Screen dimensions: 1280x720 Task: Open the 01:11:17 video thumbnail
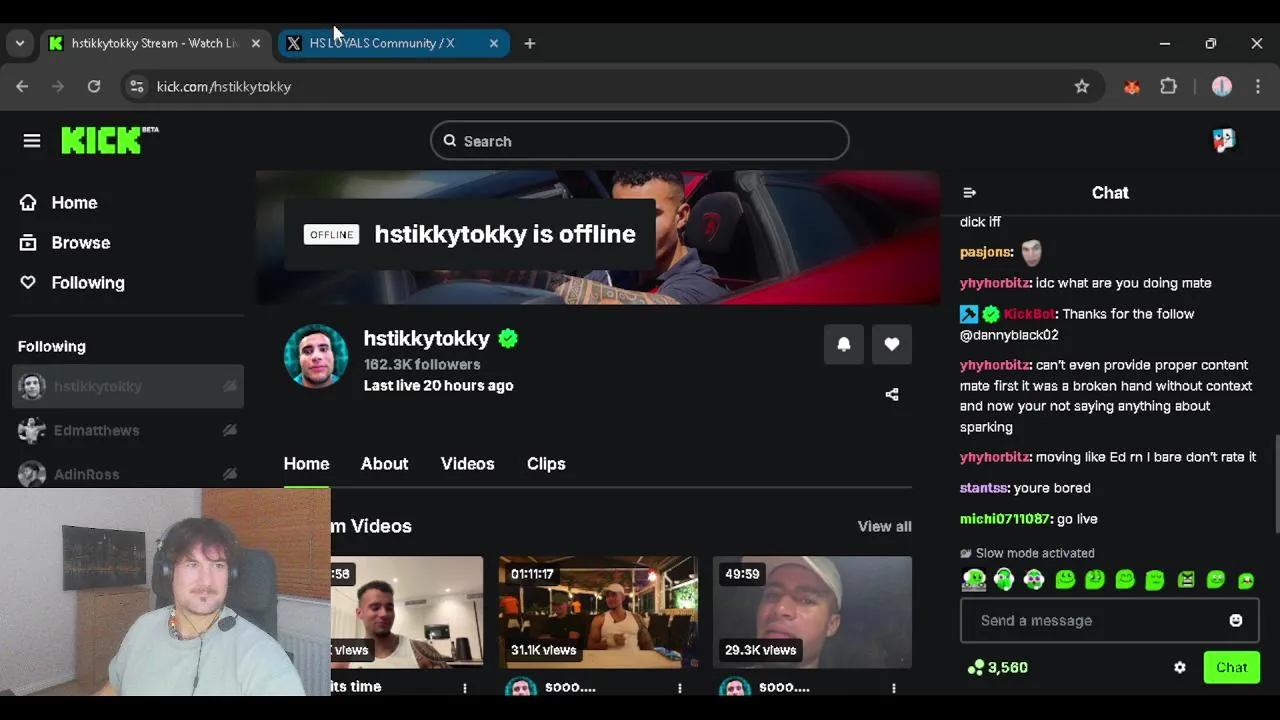tap(598, 612)
